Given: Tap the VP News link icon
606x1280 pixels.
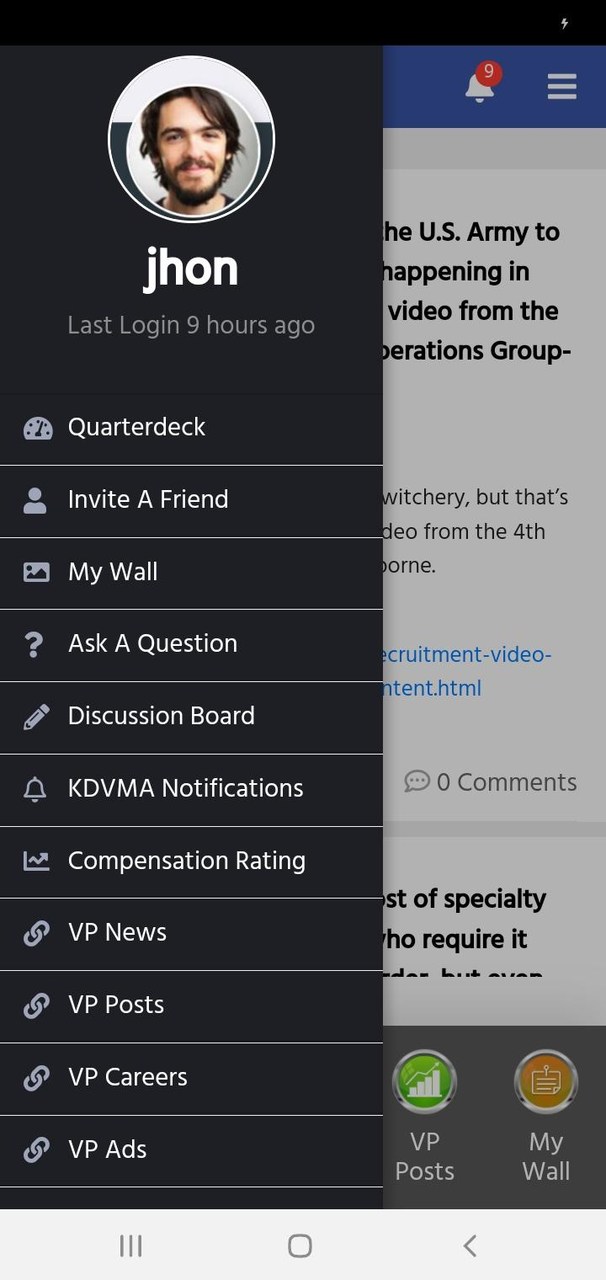Looking at the screenshot, I should coord(37,932).
